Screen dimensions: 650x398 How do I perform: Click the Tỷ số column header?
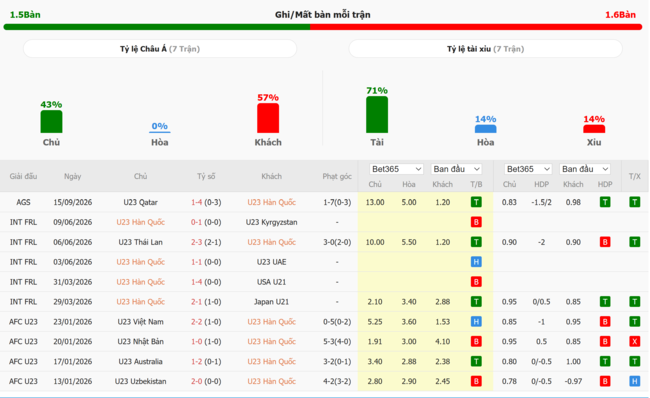pyautogui.click(x=206, y=176)
